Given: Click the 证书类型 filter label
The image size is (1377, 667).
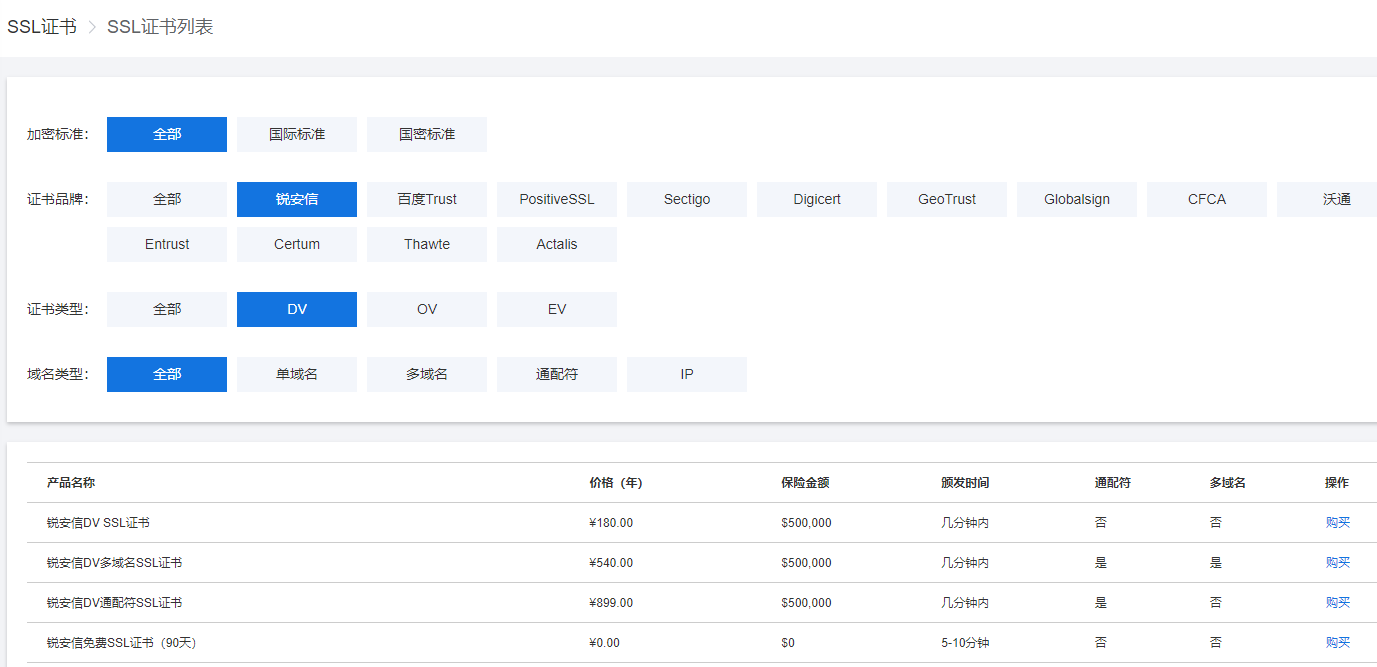Looking at the screenshot, I should pos(57,309).
